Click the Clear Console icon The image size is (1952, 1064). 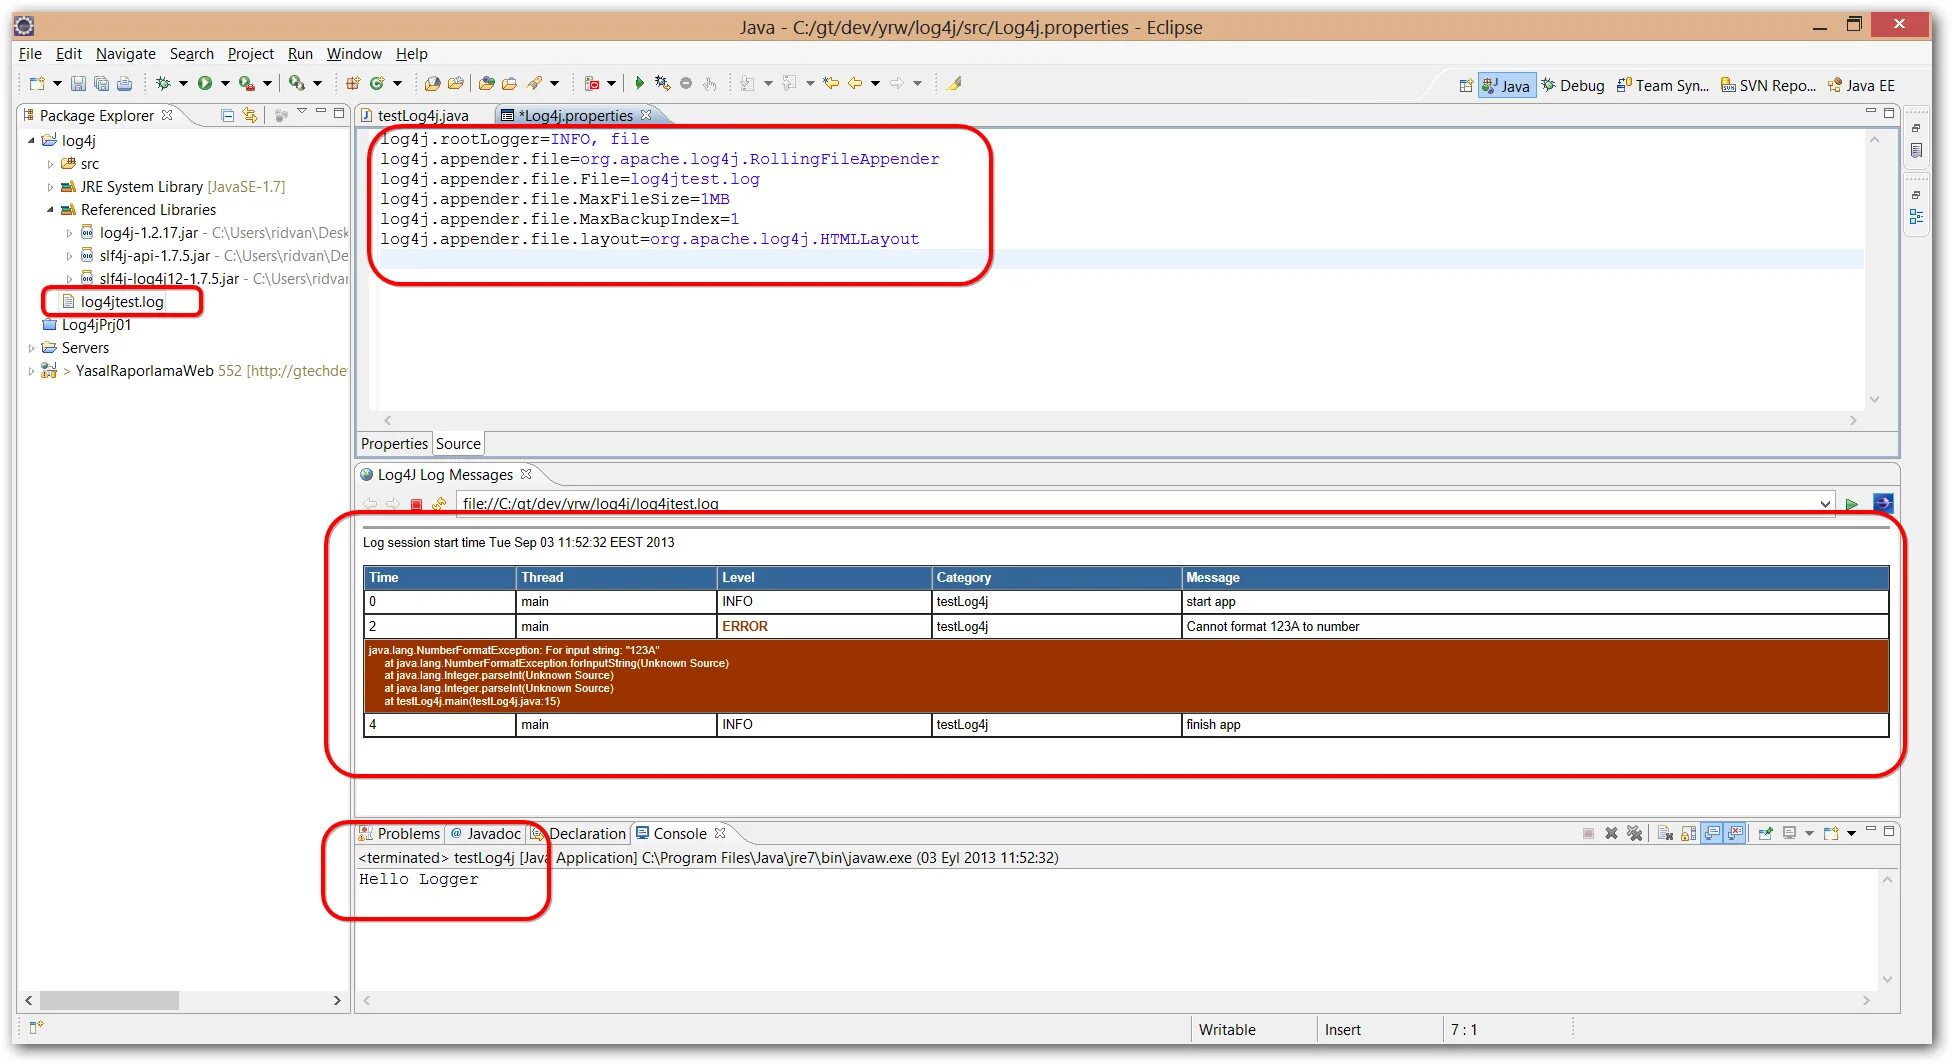click(x=1665, y=833)
